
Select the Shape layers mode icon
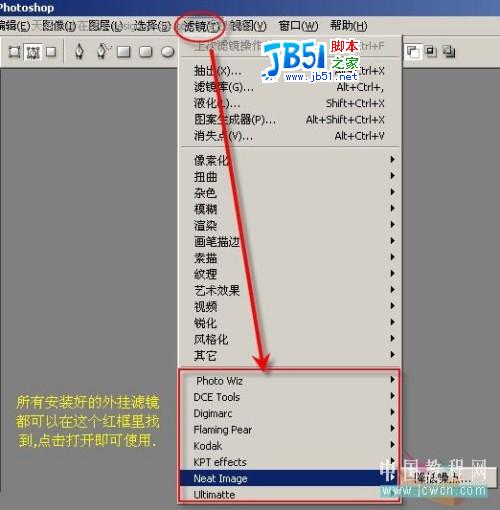pyautogui.click(x=14, y=52)
